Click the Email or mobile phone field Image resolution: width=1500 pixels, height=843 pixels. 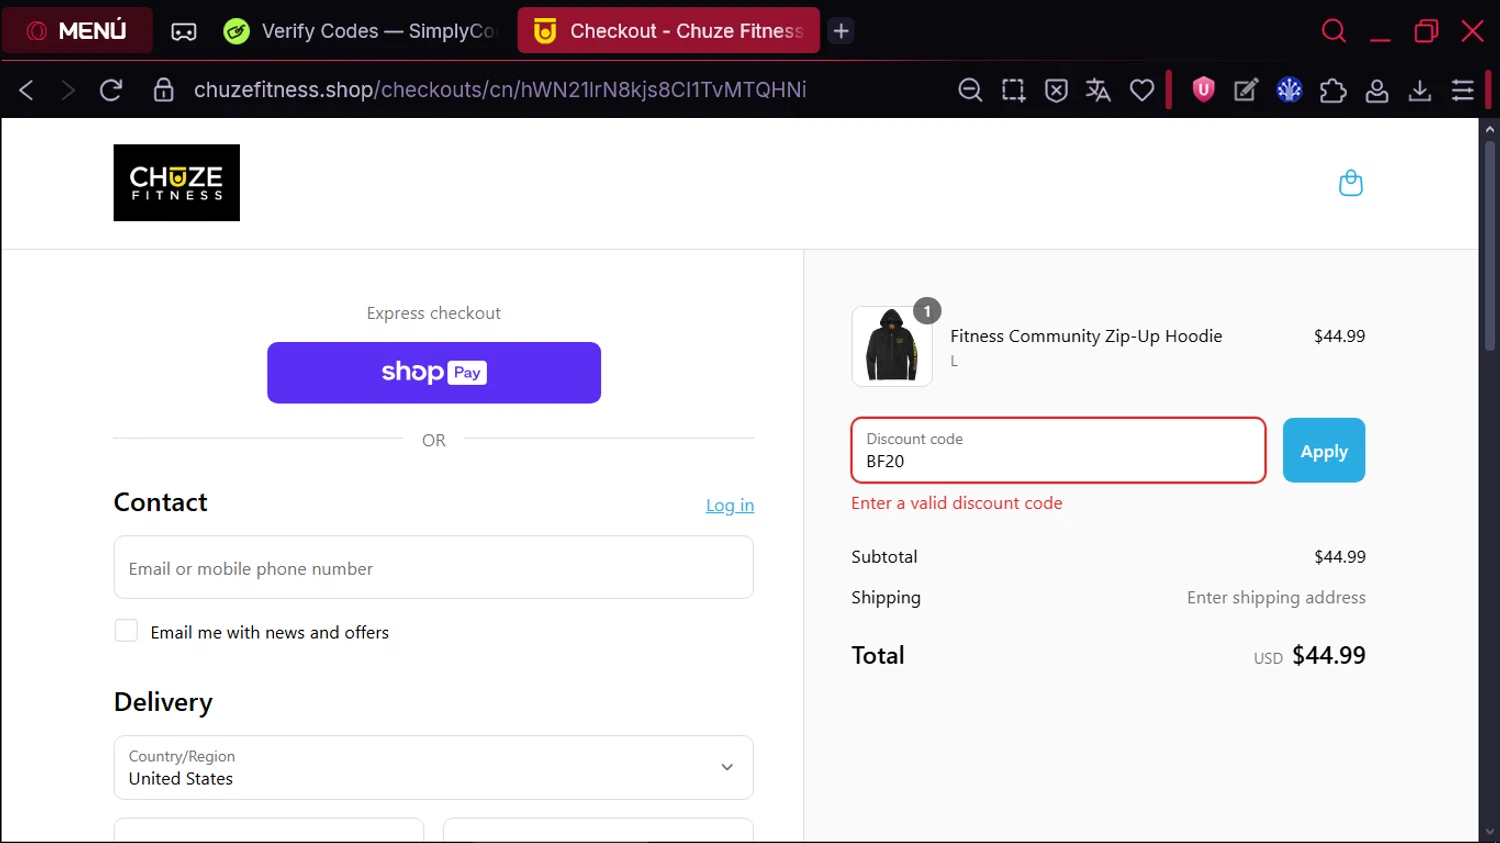pyautogui.click(x=434, y=567)
